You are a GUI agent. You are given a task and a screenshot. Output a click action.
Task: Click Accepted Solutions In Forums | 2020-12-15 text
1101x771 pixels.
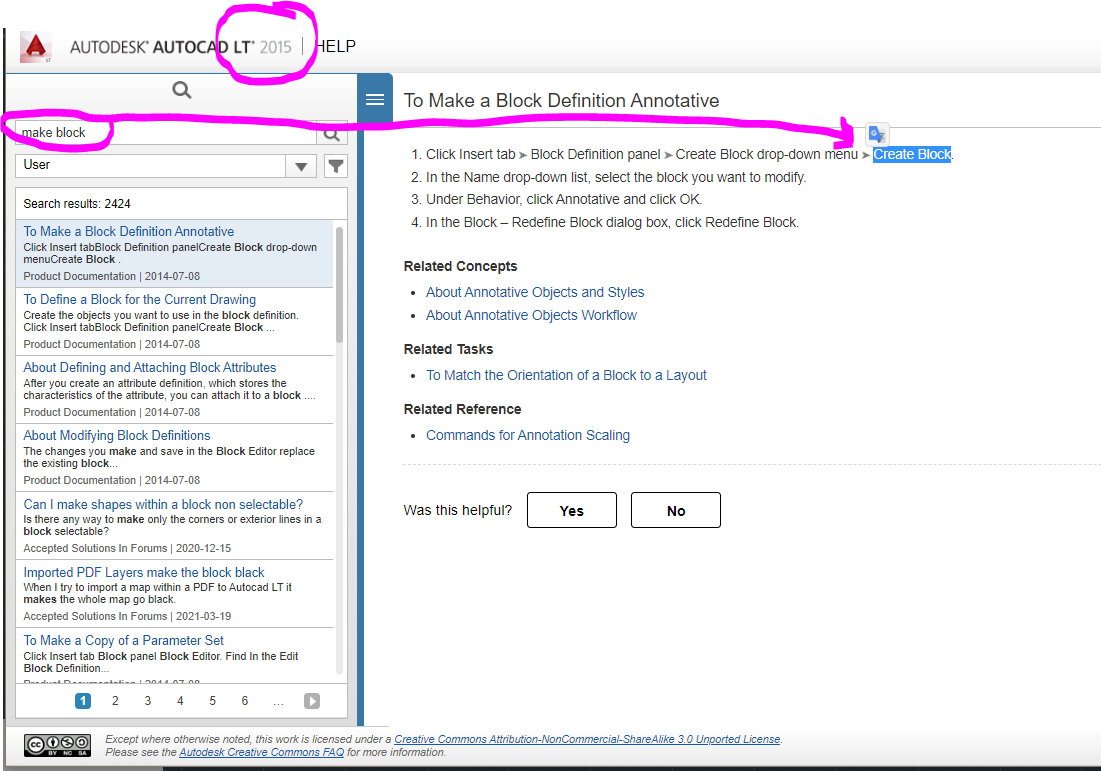click(x=127, y=548)
